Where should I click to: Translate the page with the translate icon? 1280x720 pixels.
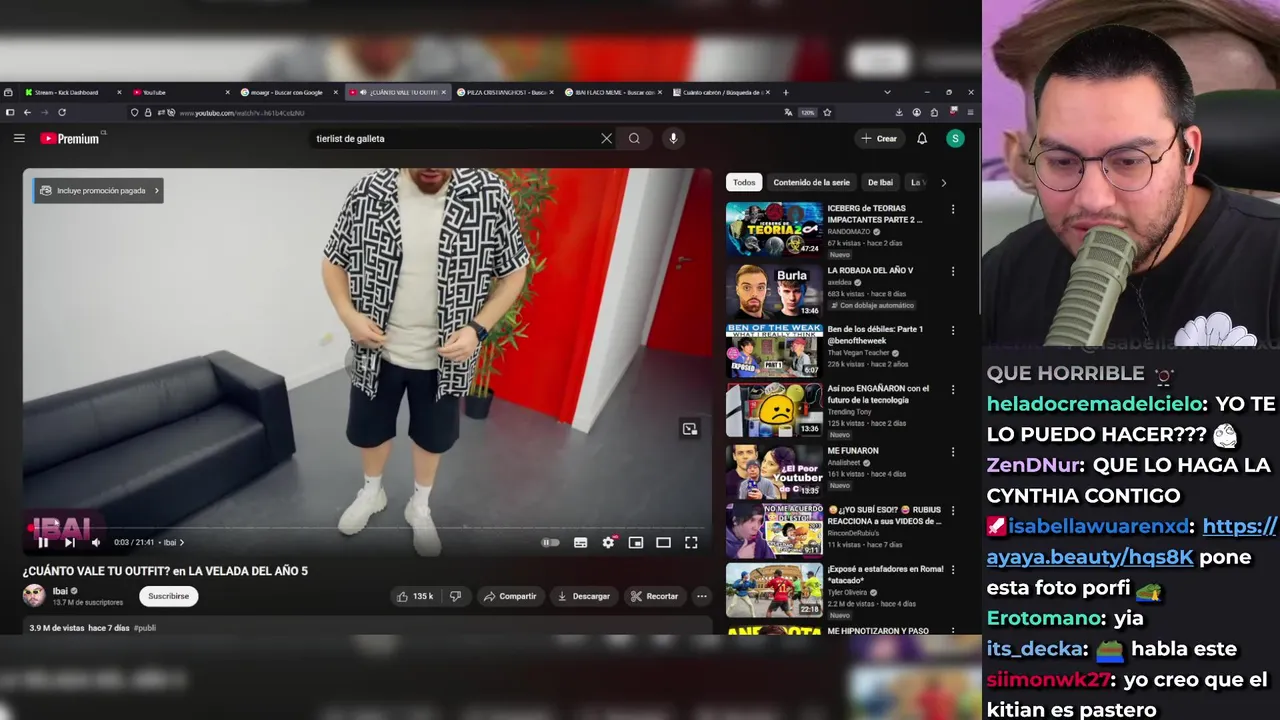[788, 112]
